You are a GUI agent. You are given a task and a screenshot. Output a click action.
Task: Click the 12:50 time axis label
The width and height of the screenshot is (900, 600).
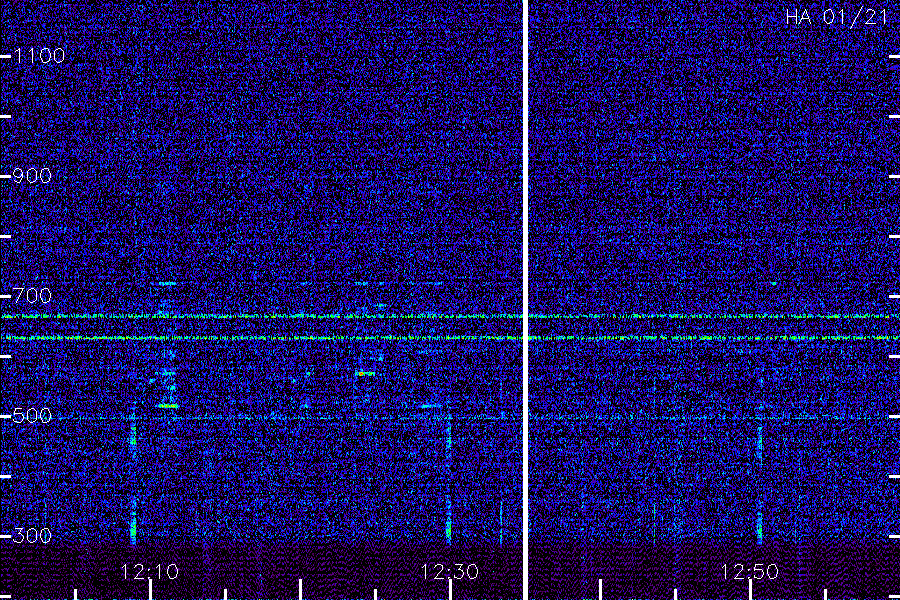coord(749,572)
